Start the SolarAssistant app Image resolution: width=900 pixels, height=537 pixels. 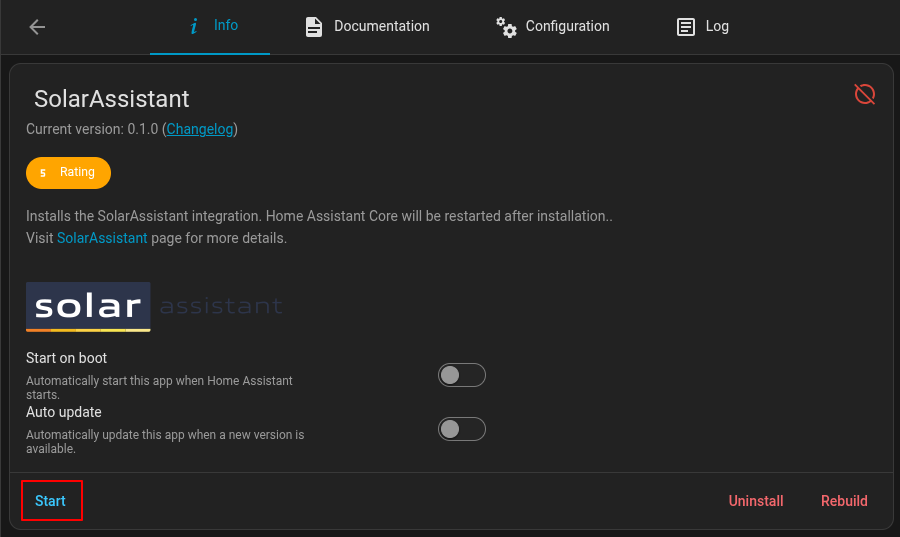[51, 501]
